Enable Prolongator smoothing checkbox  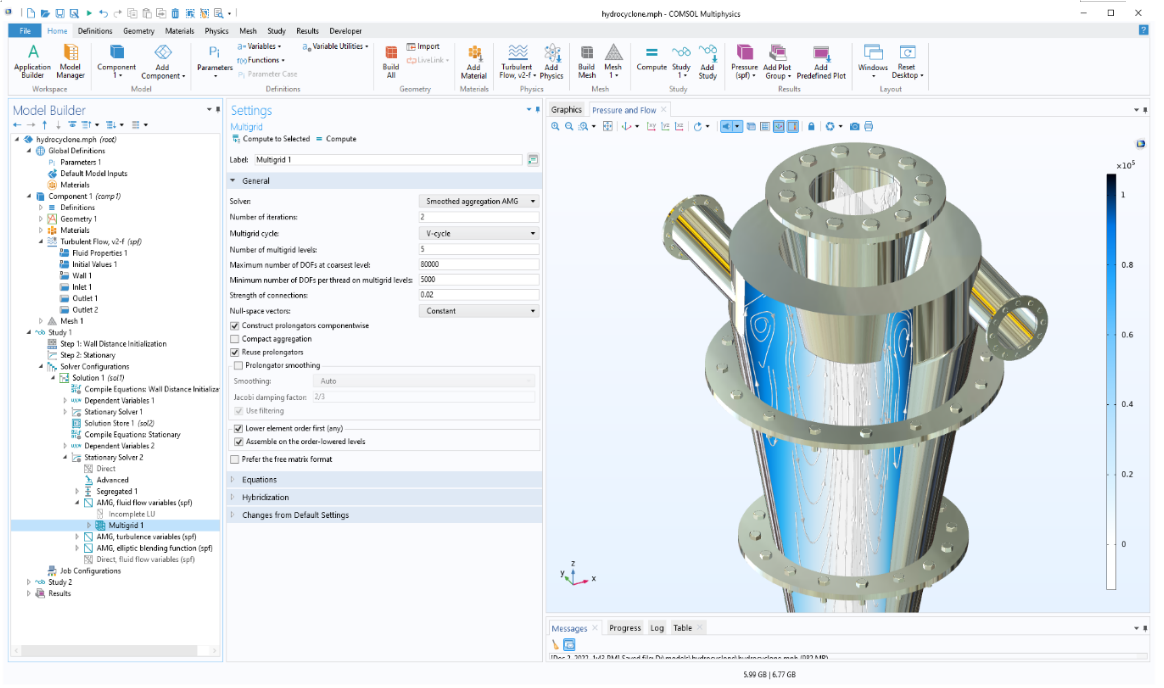click(x=238, y=365)
